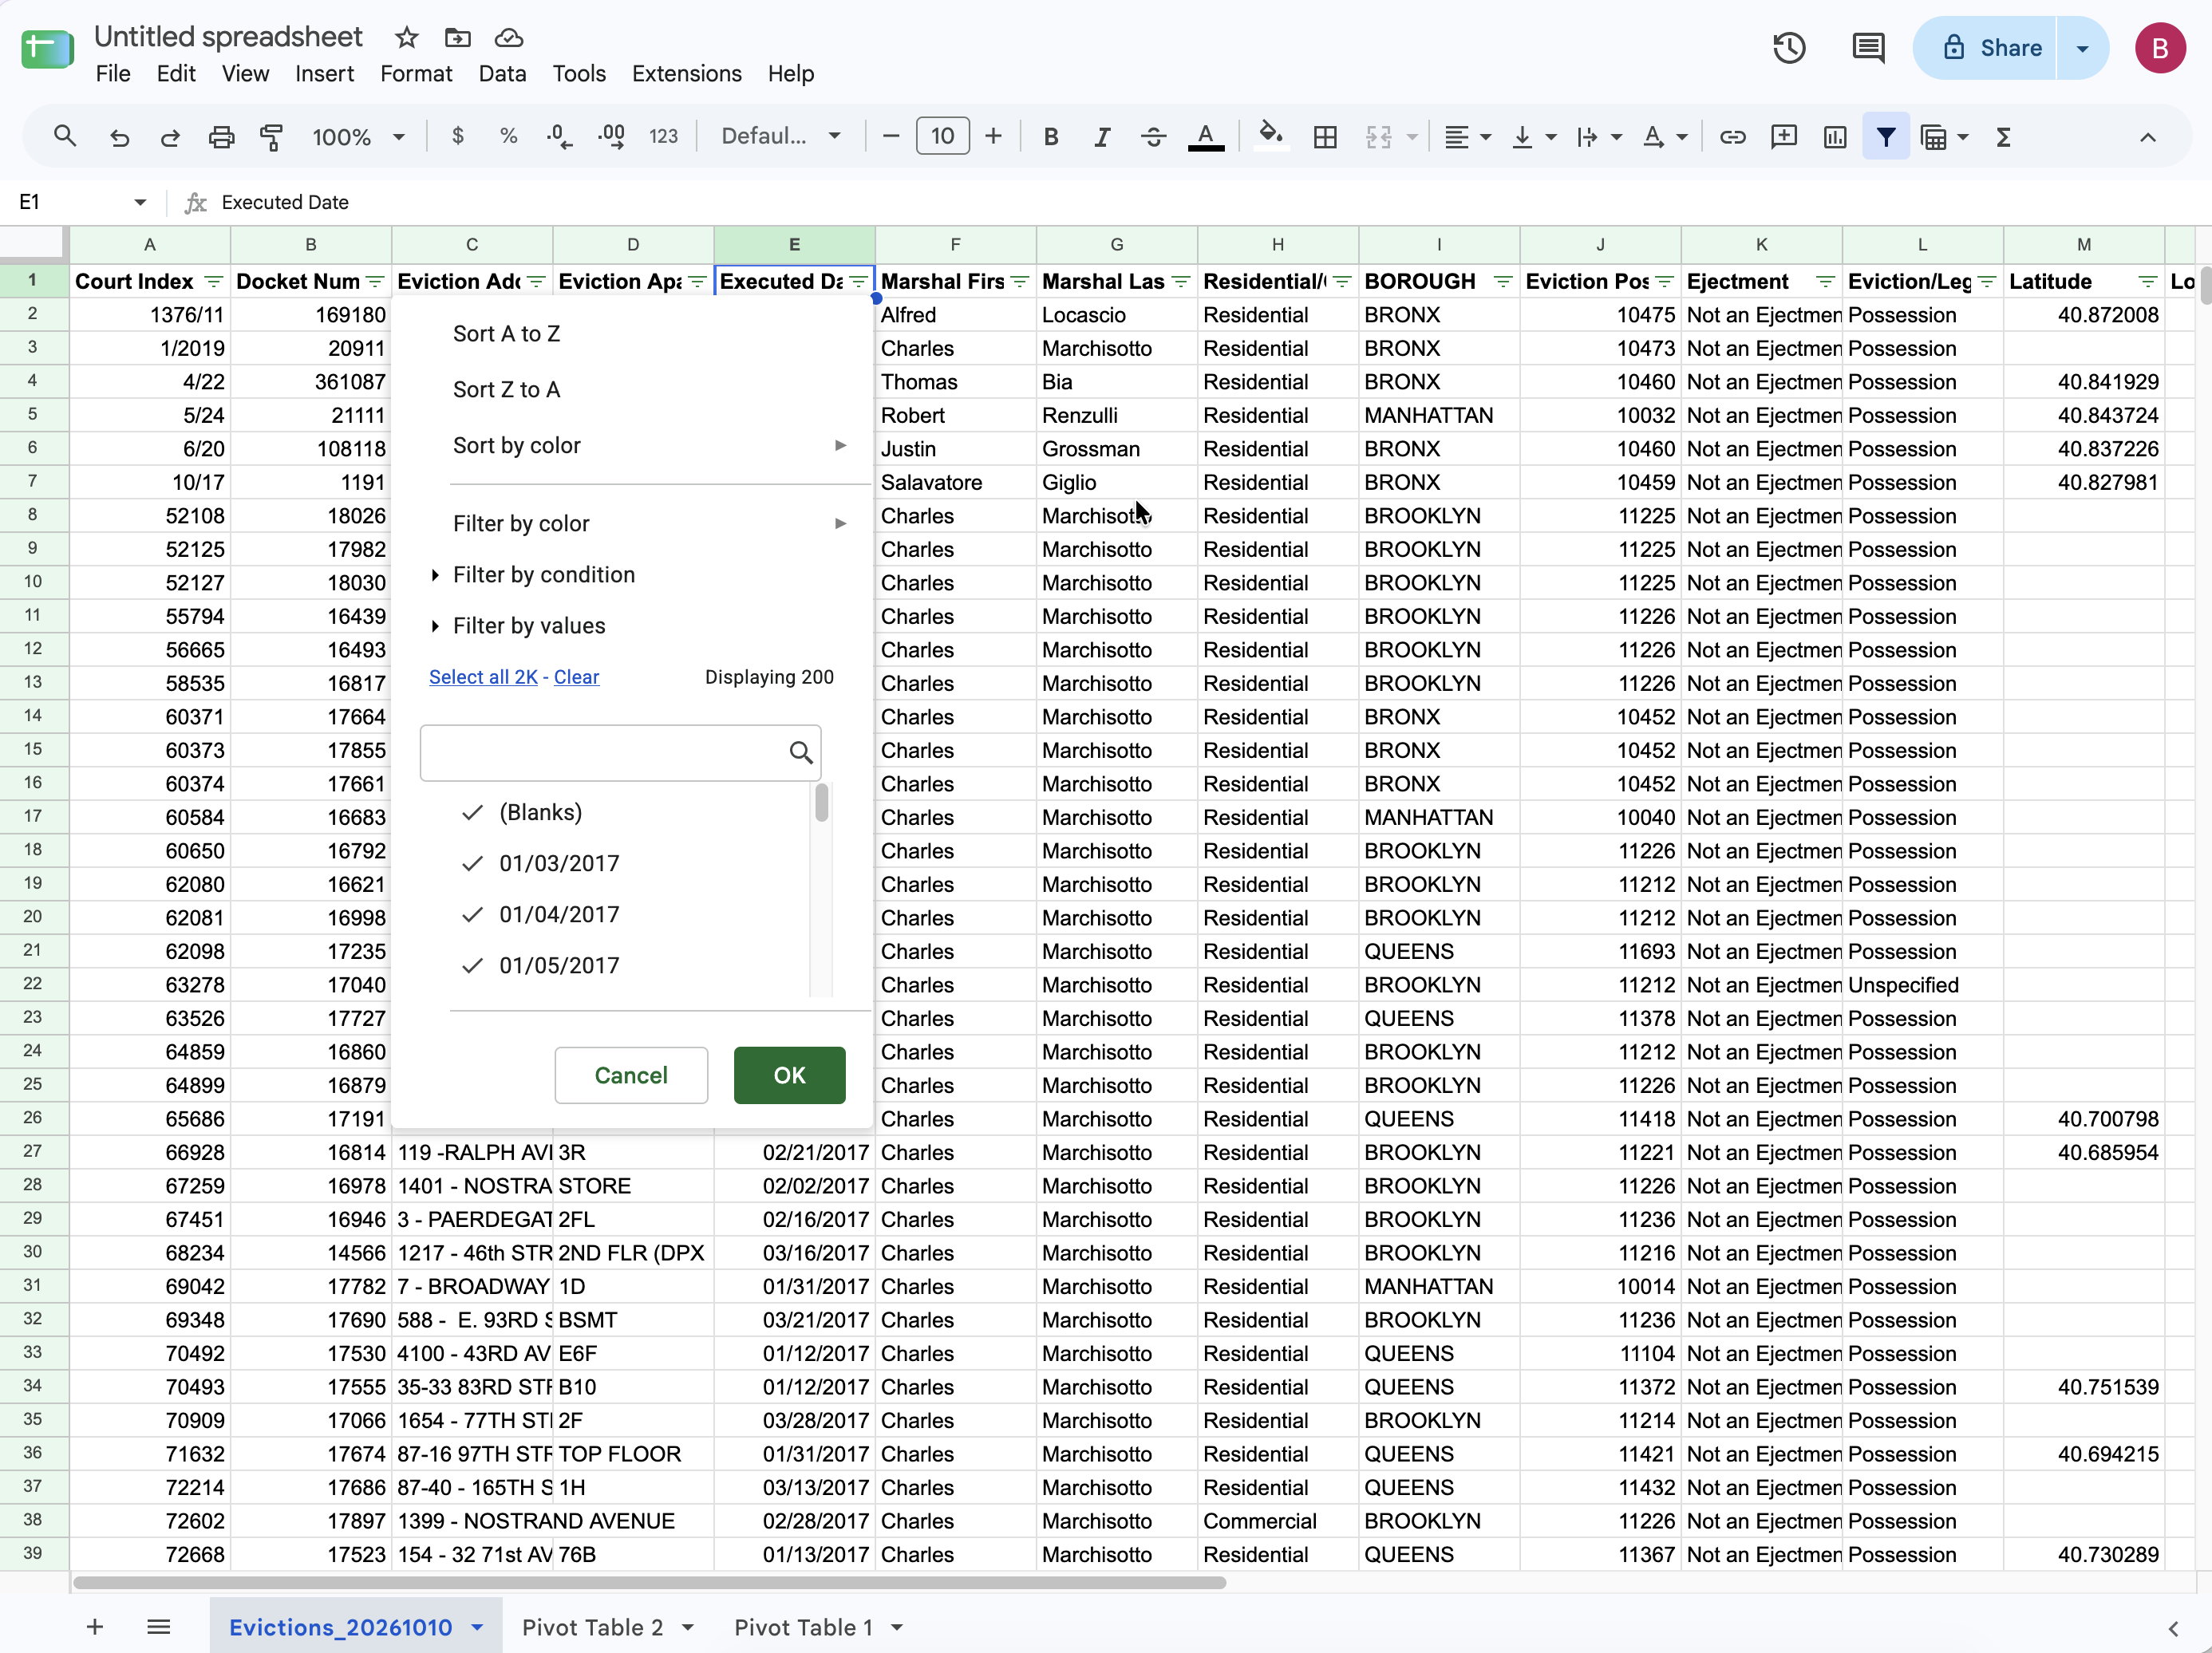Open the text color picker
This screenshot has height=1653, width=2212.
pos(1206,137)
